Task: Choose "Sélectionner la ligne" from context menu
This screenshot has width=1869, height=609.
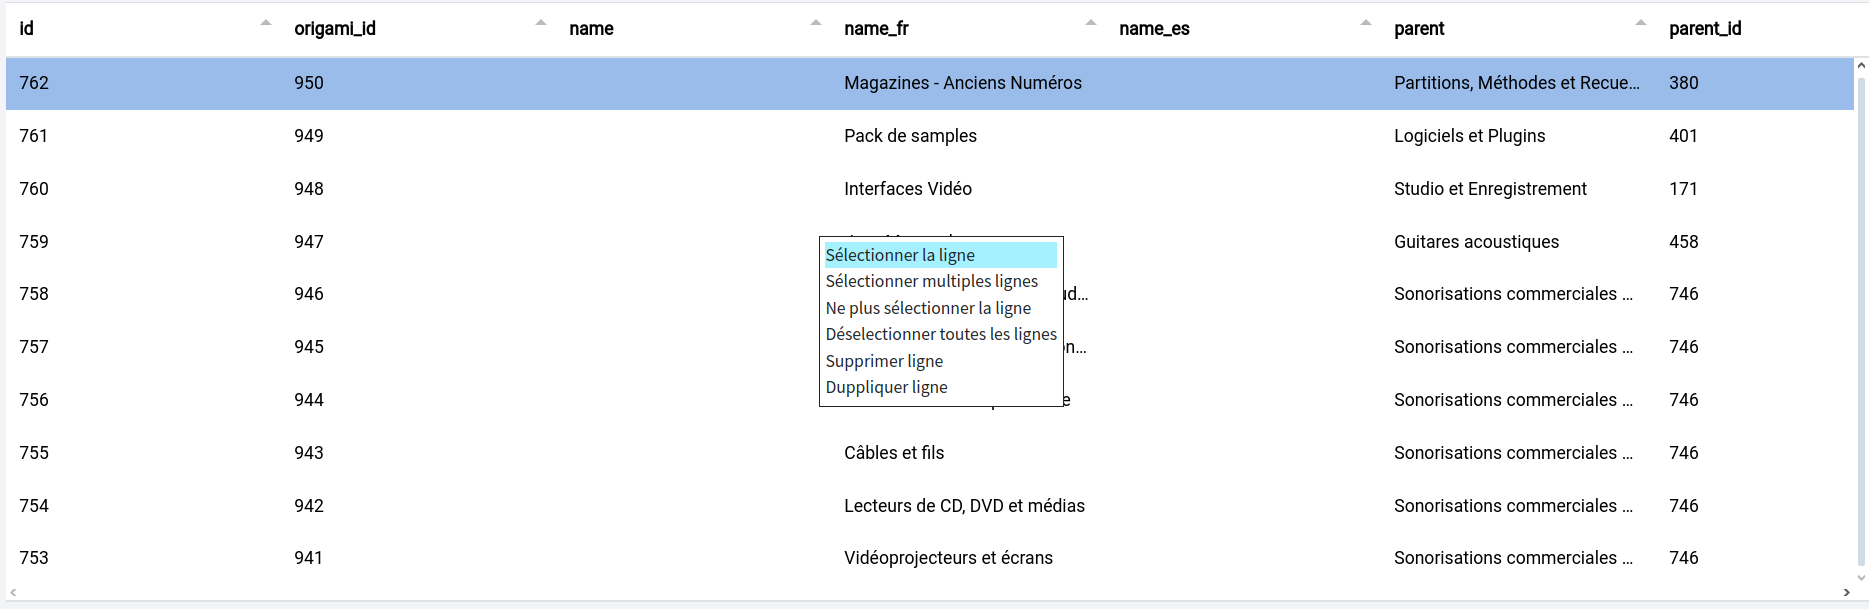Action: [900, 255]
